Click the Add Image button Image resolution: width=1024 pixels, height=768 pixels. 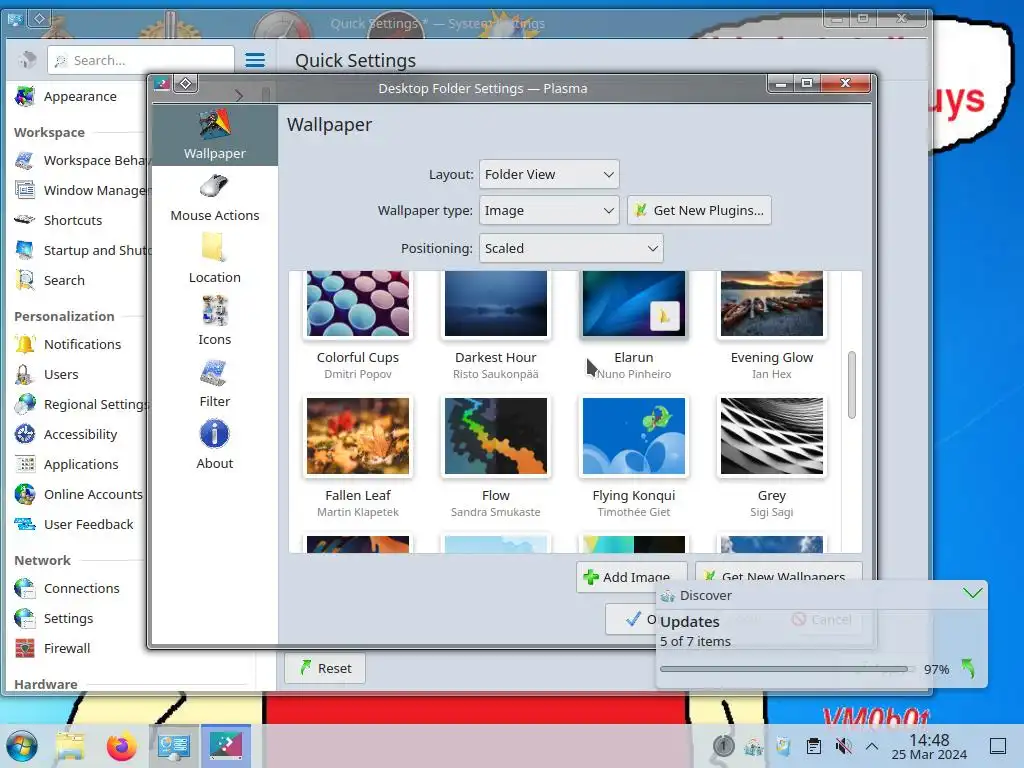(x=631, y=577)
